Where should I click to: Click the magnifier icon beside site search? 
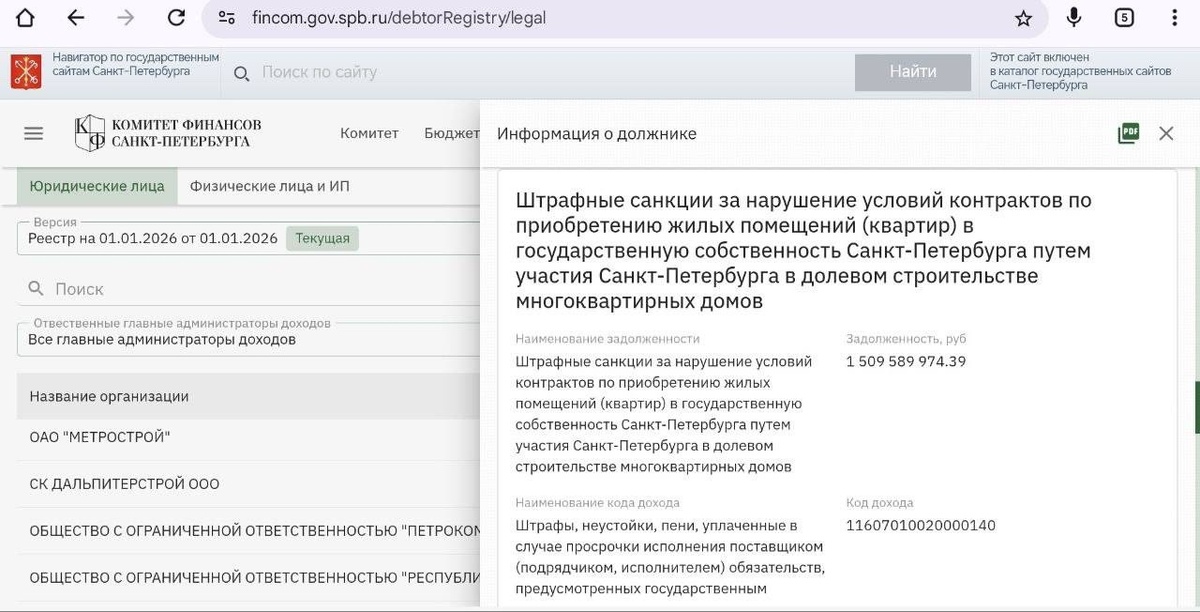click(x=242, y=73)
